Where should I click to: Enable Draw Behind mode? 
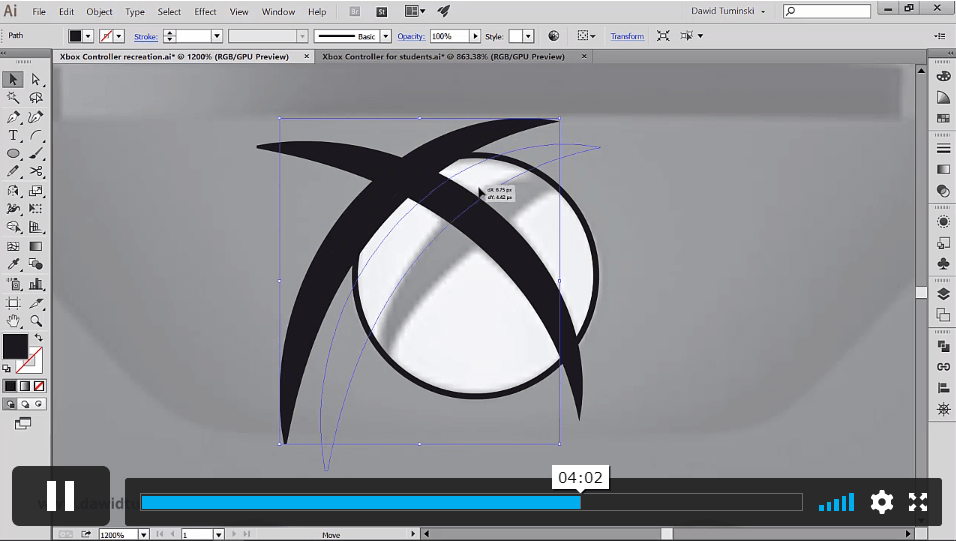click(x=24, y=404)
